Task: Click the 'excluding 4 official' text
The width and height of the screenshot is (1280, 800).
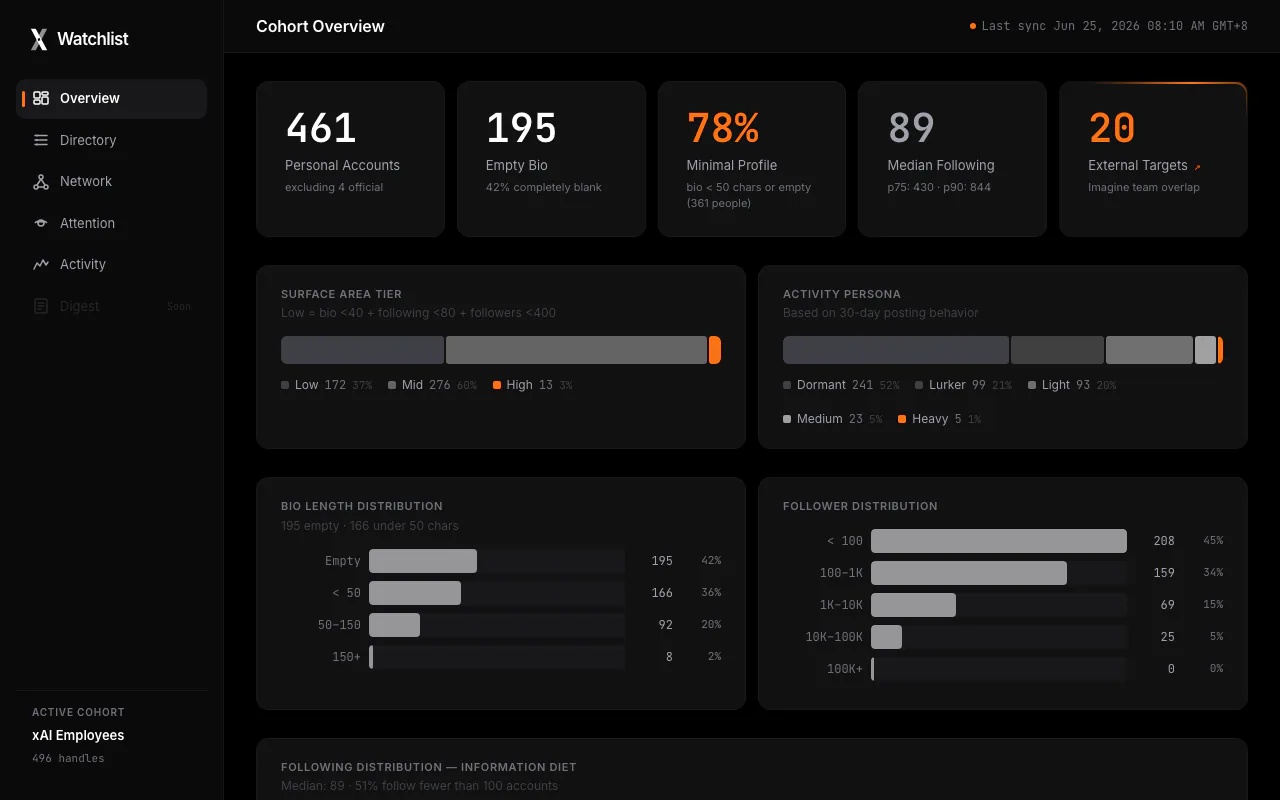Action: [334, 187]
